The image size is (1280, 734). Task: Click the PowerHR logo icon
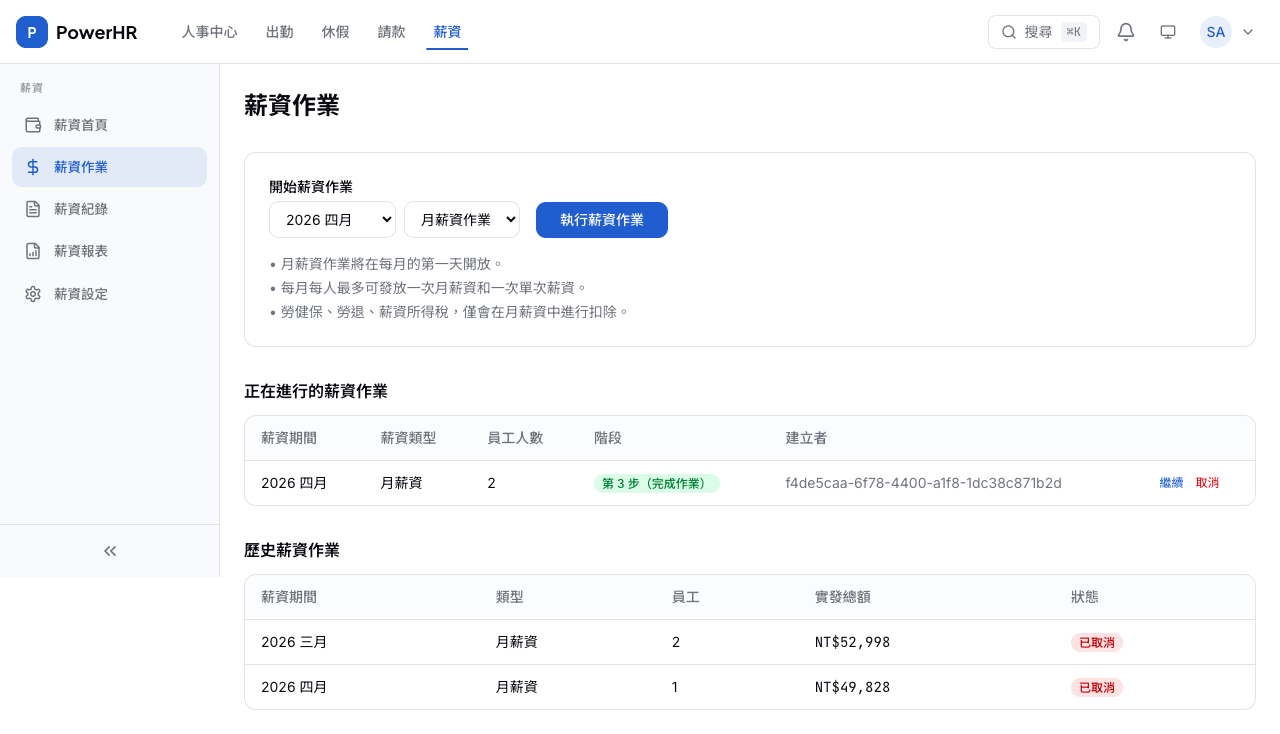pyautogui.click(x=32, y=32)
